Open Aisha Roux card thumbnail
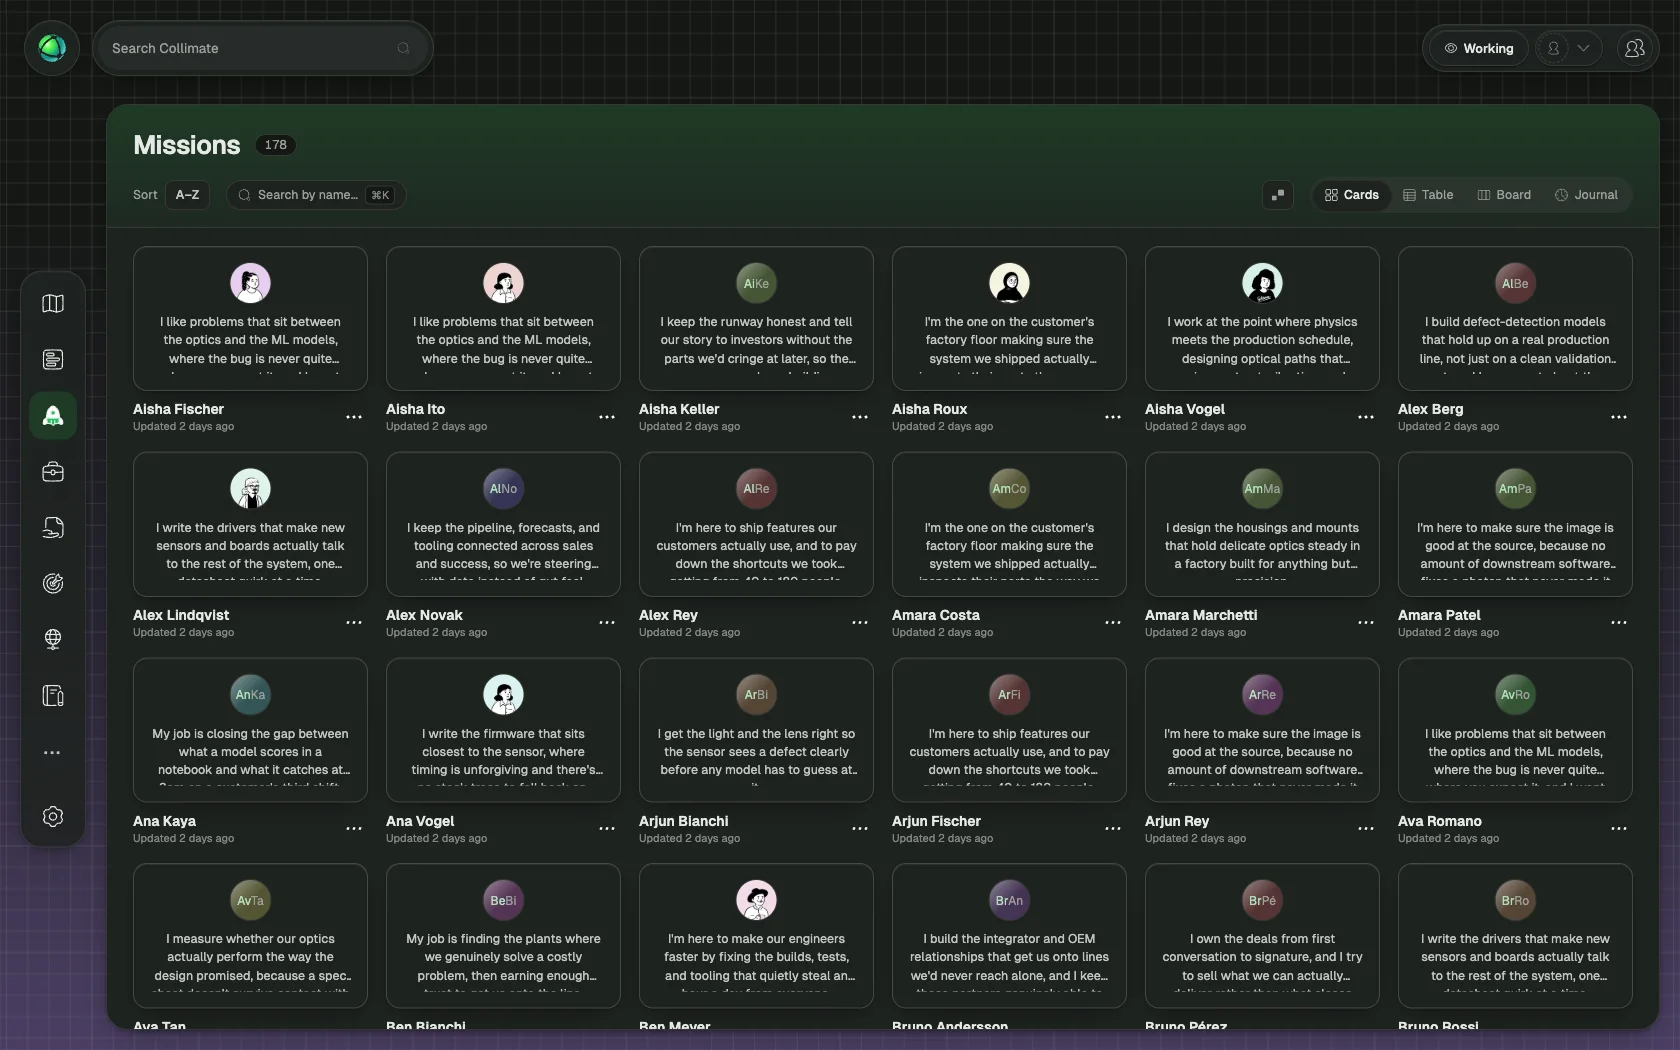Image resolution: width=1680 pixels, height=1050 pixels. coord(1009,318)
